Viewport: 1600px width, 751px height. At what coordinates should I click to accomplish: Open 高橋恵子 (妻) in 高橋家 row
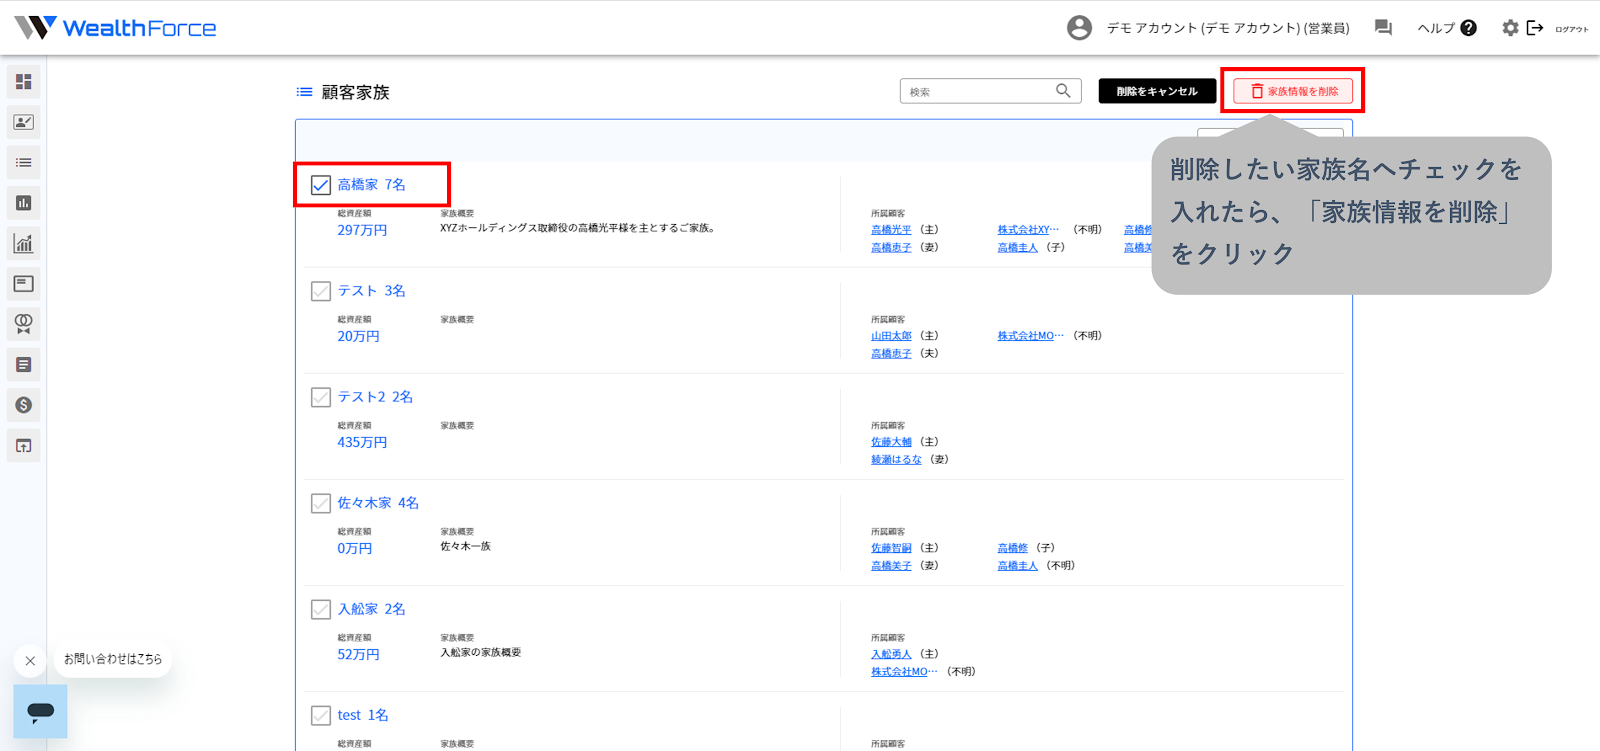(891, 248)
